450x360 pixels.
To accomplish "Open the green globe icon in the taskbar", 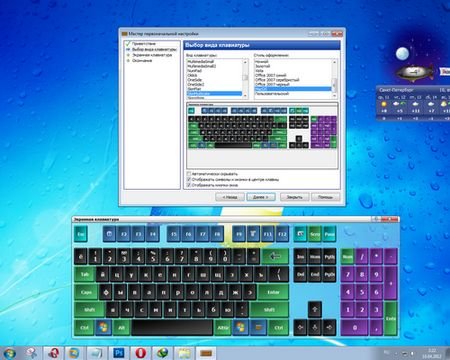I will (162, 353).
